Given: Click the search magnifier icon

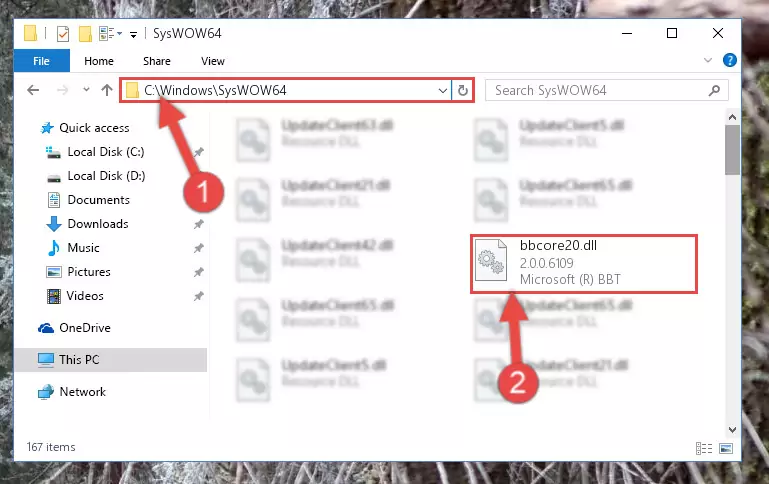Looking at the screenshot, I should tap(715, 90).
